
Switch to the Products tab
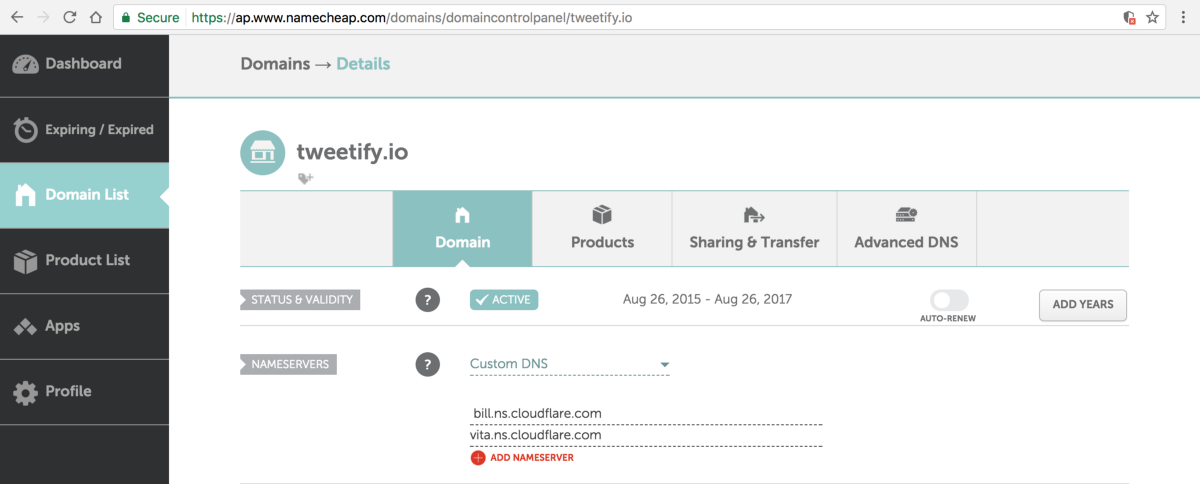[602, 228]
